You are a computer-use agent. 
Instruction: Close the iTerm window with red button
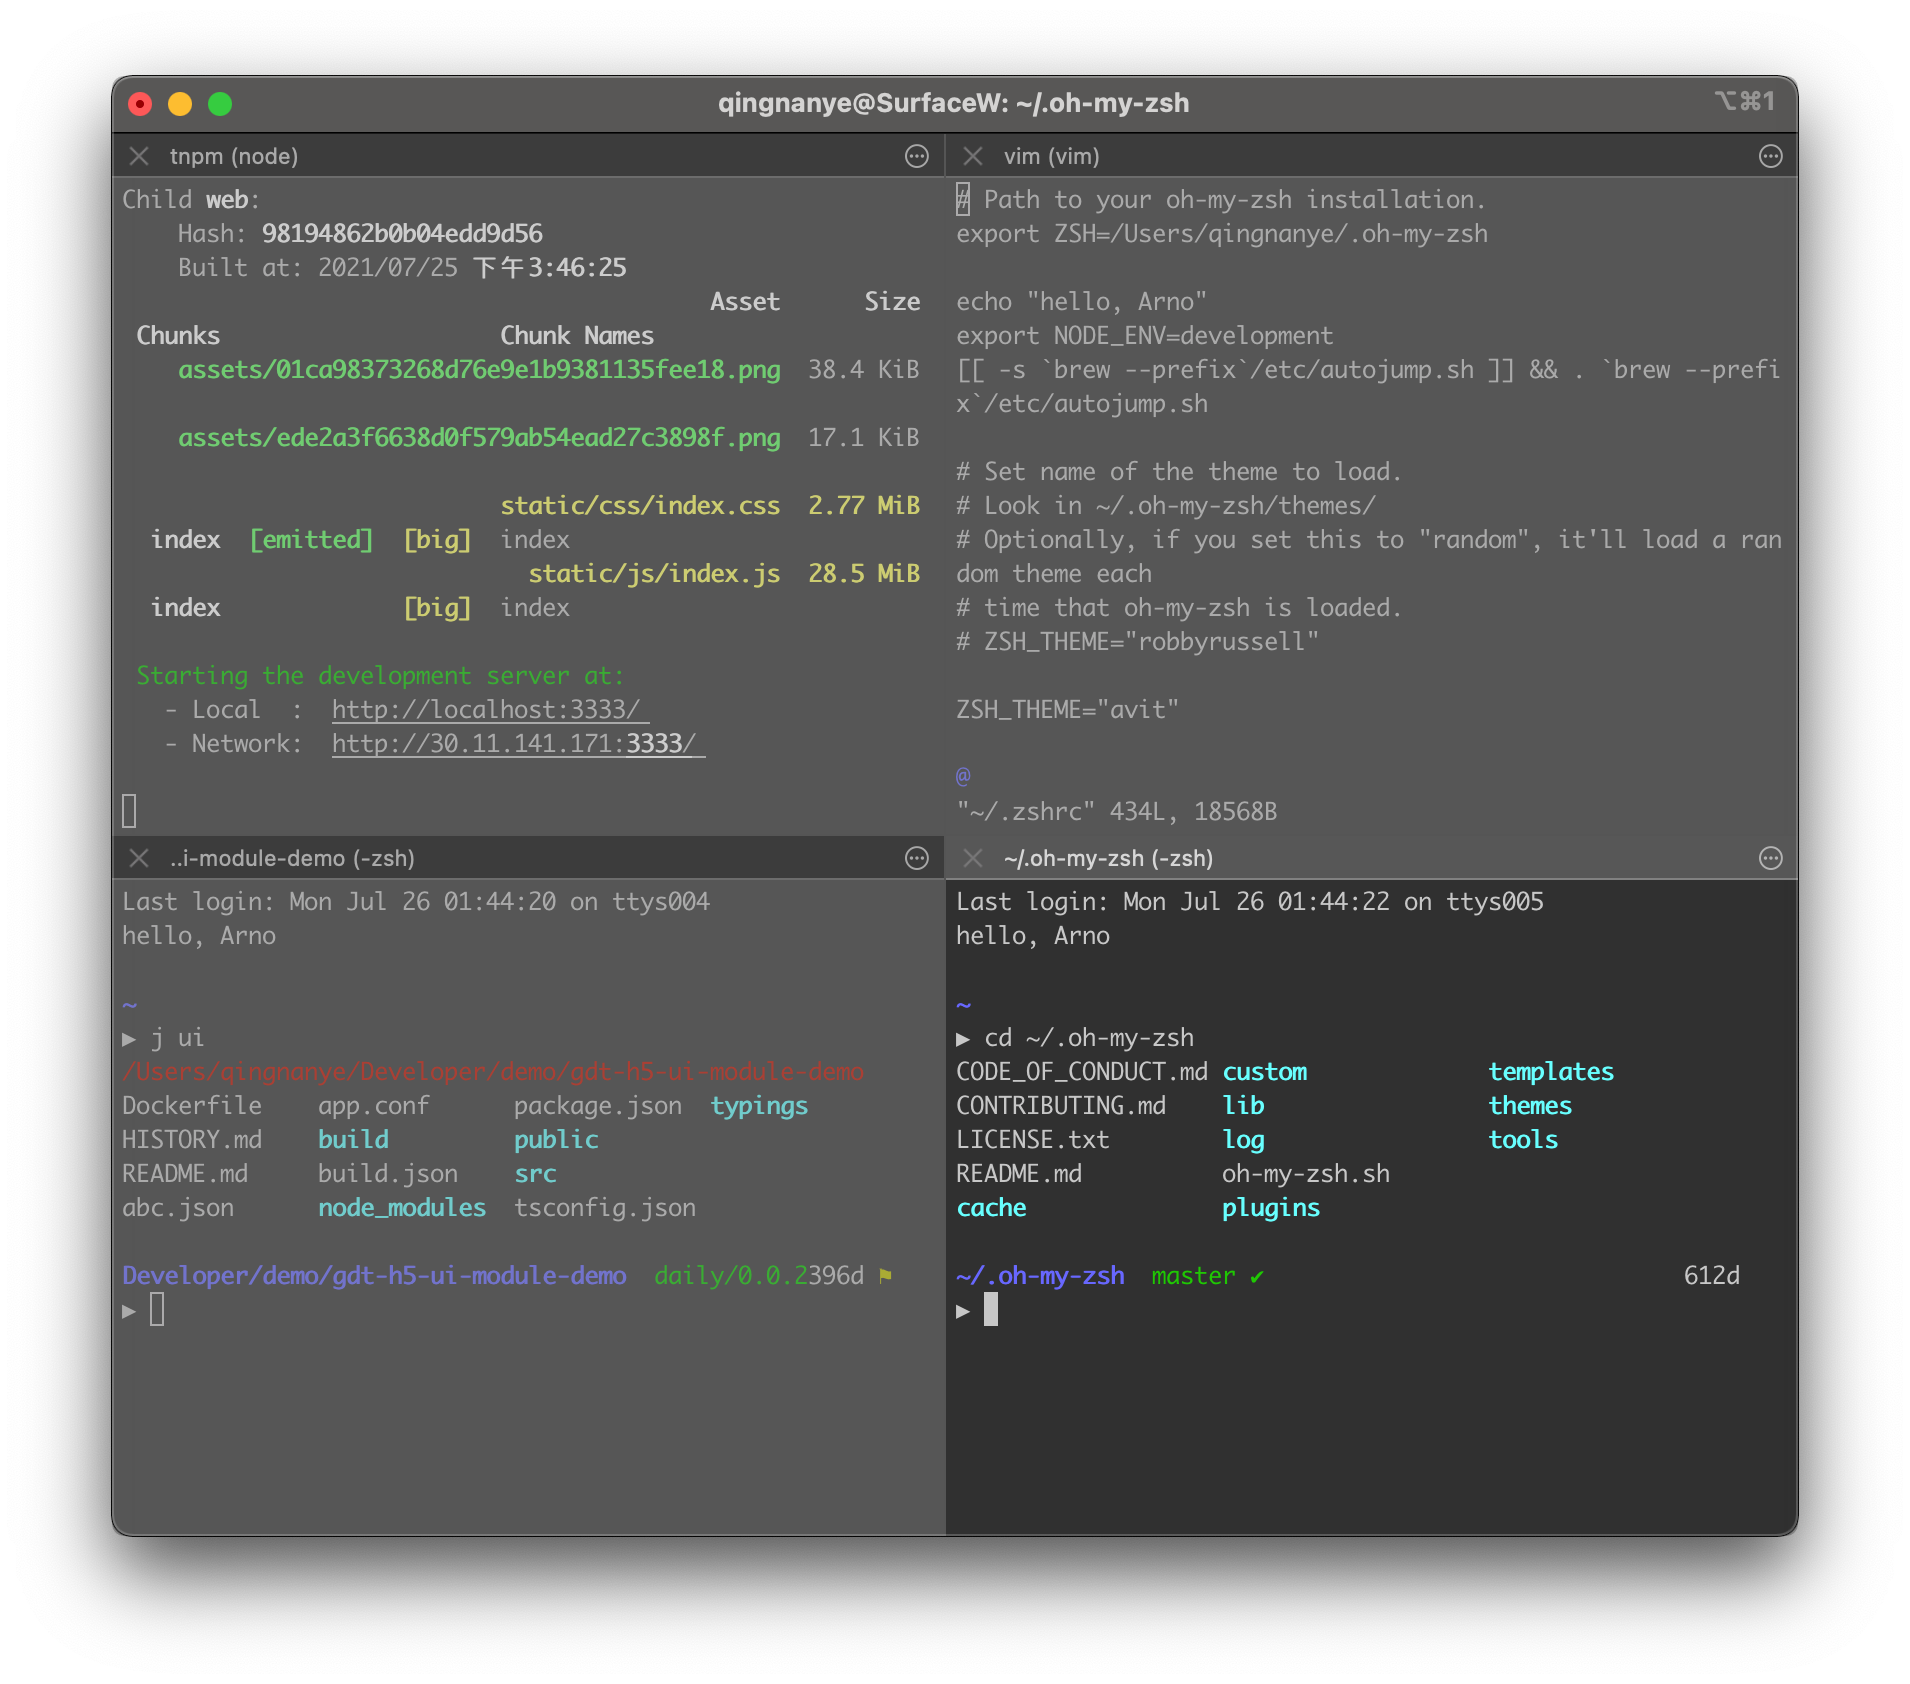click(x=141, y=104)
